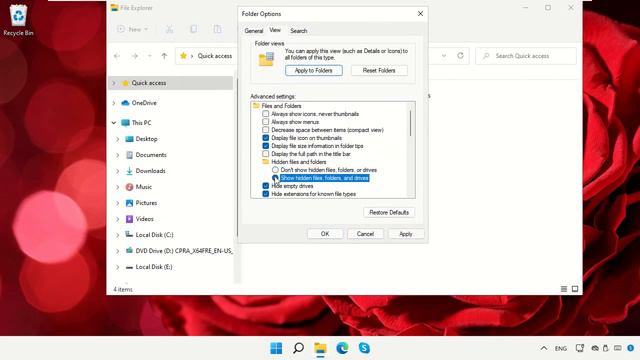Enable Always show menus checkbox

[x=266, y=122]
